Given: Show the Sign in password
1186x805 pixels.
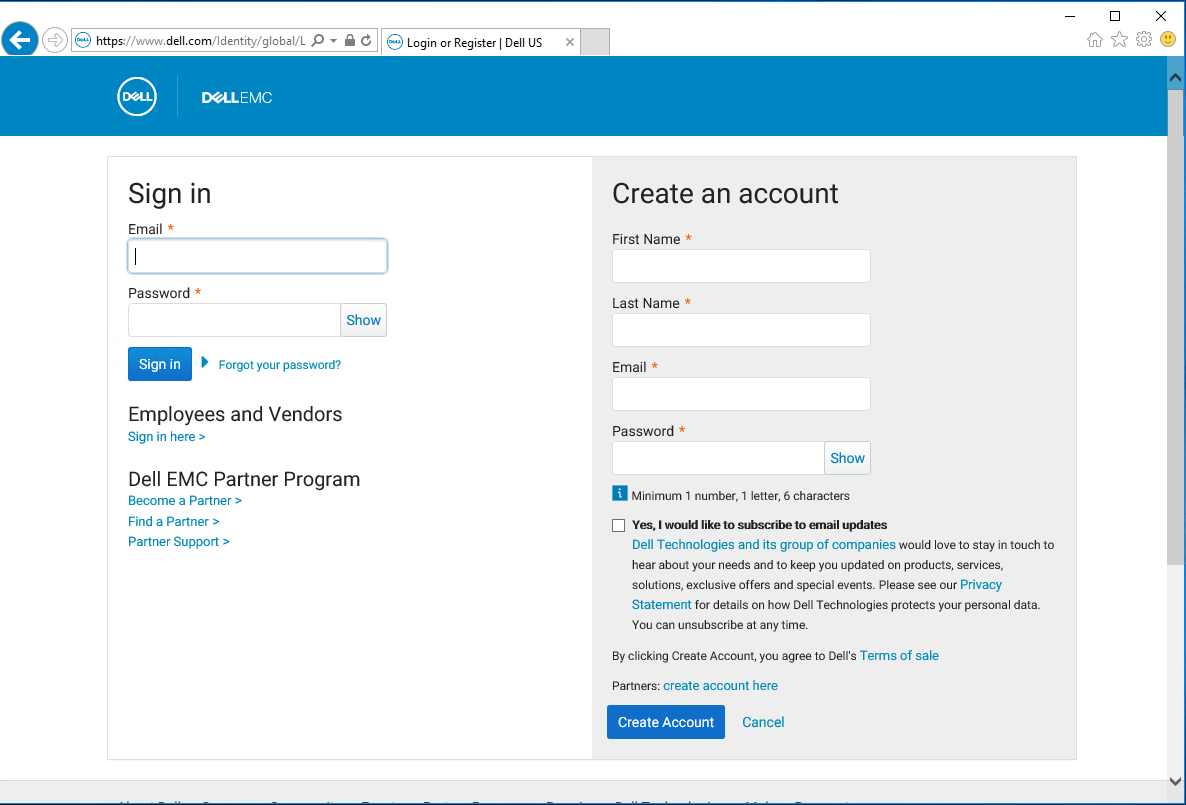Looking at the screenshot, I should click(x=362, y=320).
